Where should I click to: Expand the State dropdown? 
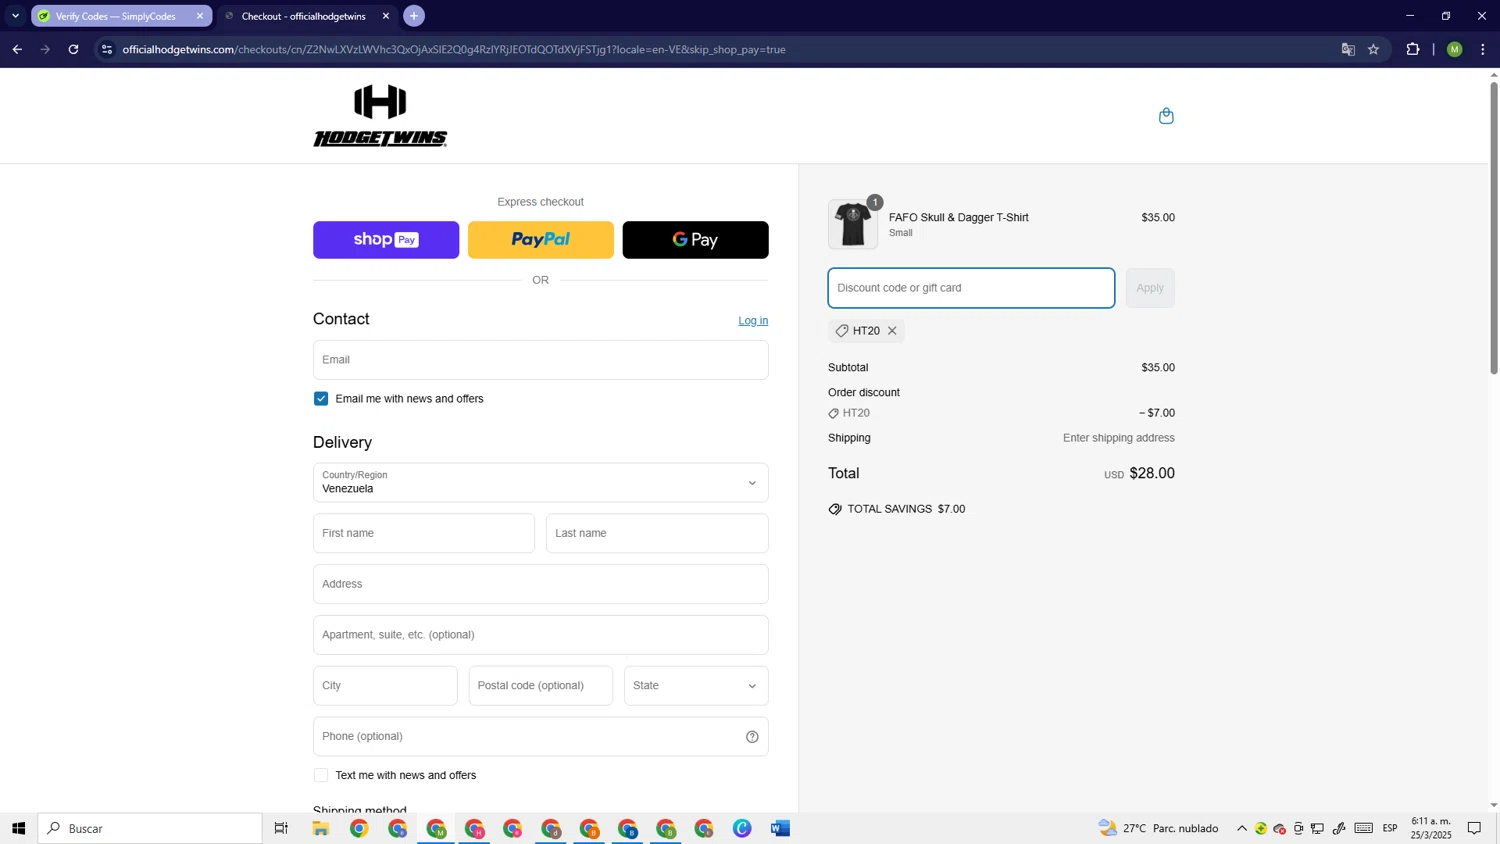point(696,686)
